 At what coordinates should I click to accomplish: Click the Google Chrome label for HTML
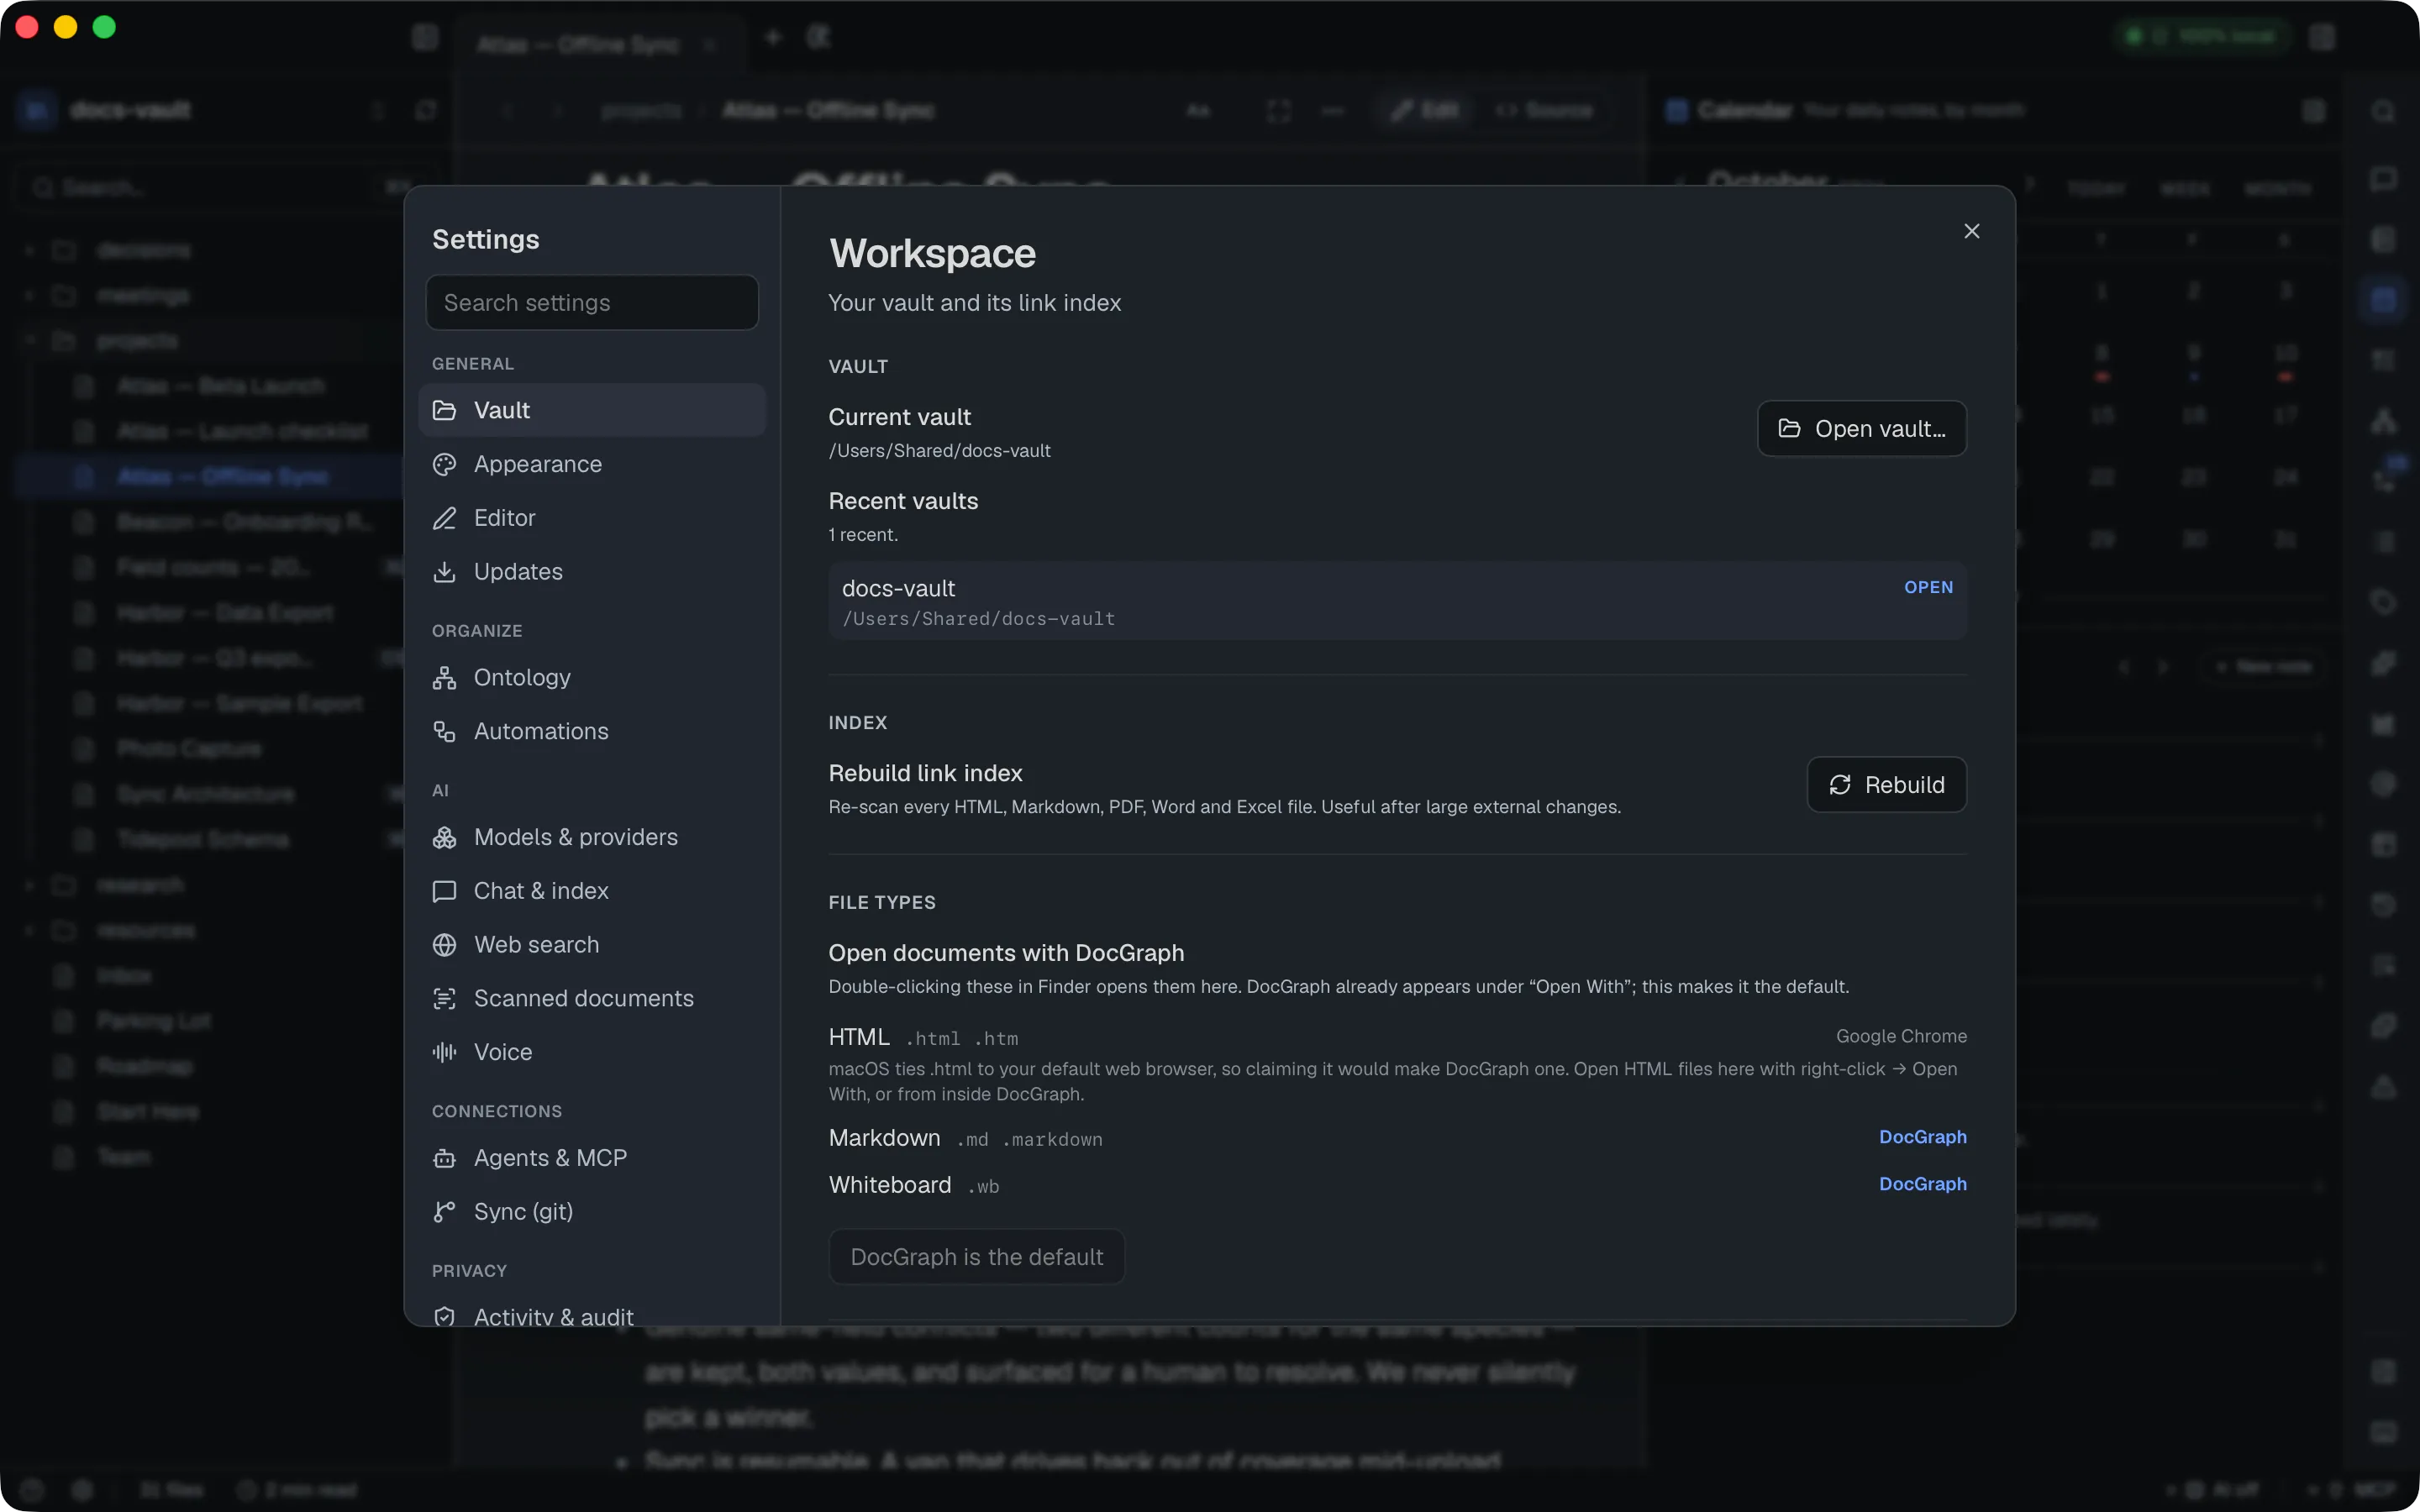click(x=1901, y=1037)
